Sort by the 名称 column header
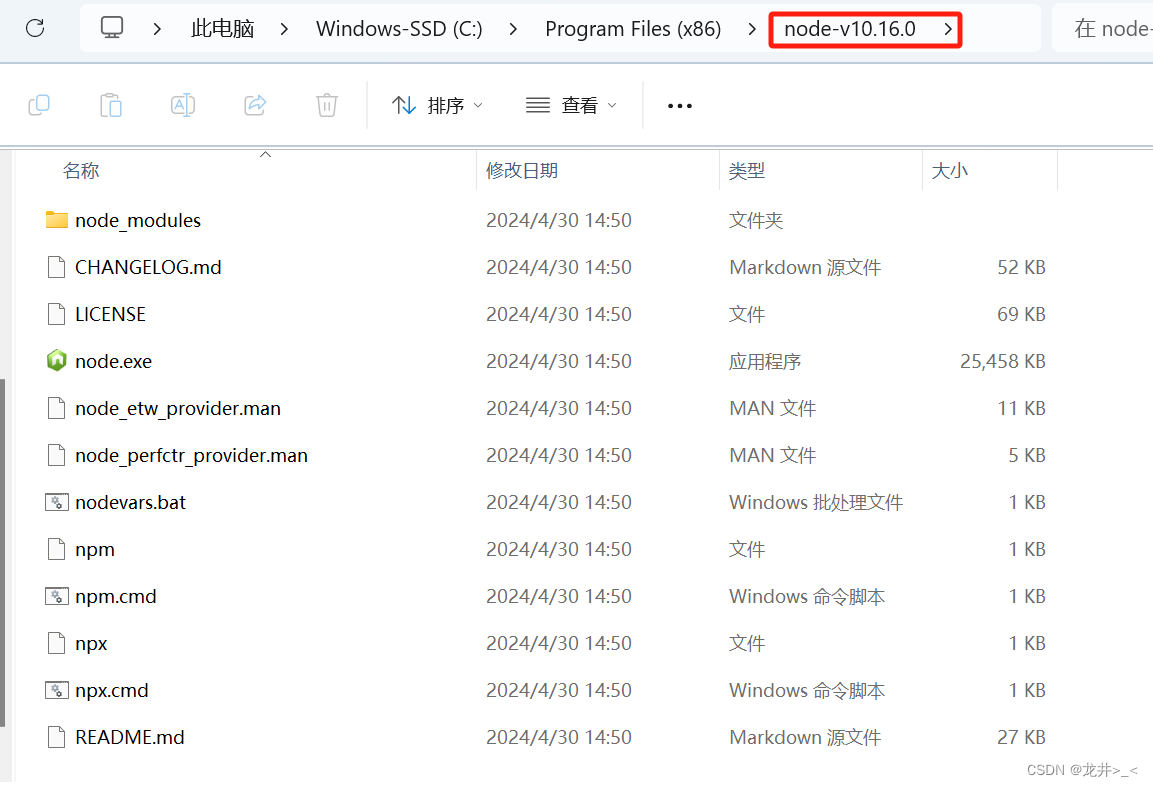Image resolution: width=1153 pixels, height=786 pixels. pyautogui.click(x=81, y=171)
